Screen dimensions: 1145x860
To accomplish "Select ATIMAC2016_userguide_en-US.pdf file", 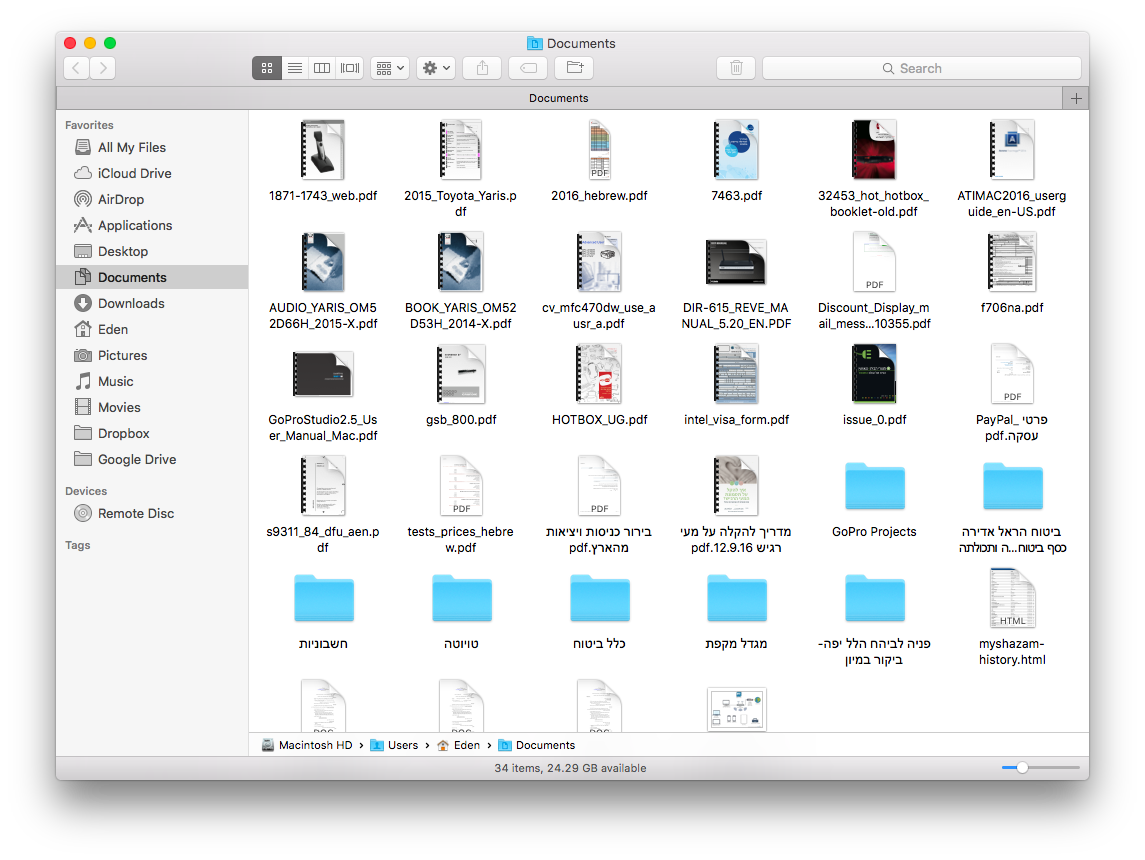I will [1012, 150].
